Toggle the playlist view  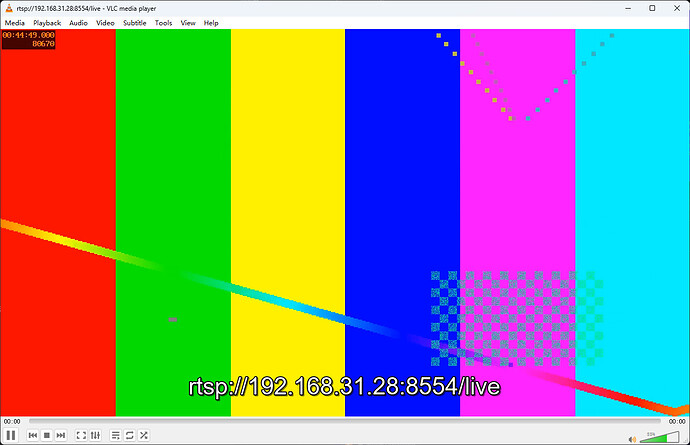[x=115, y=435]
